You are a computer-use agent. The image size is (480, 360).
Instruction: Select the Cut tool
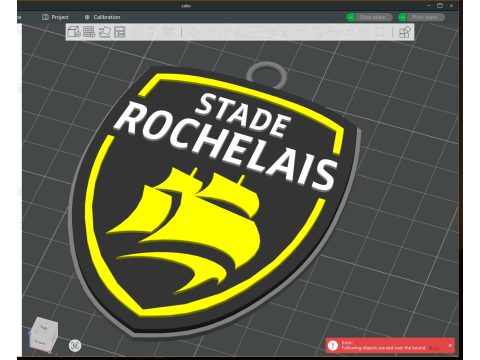(255, 32)
